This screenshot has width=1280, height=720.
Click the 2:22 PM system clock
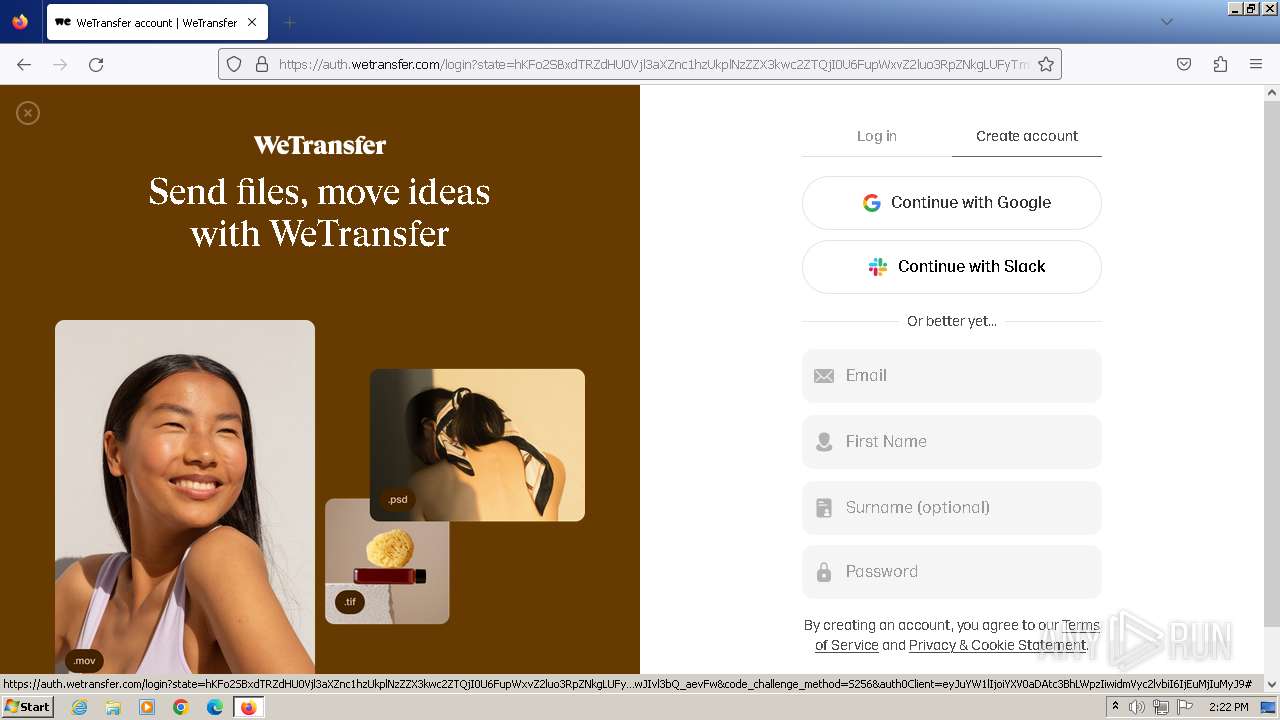point(1228,707)
